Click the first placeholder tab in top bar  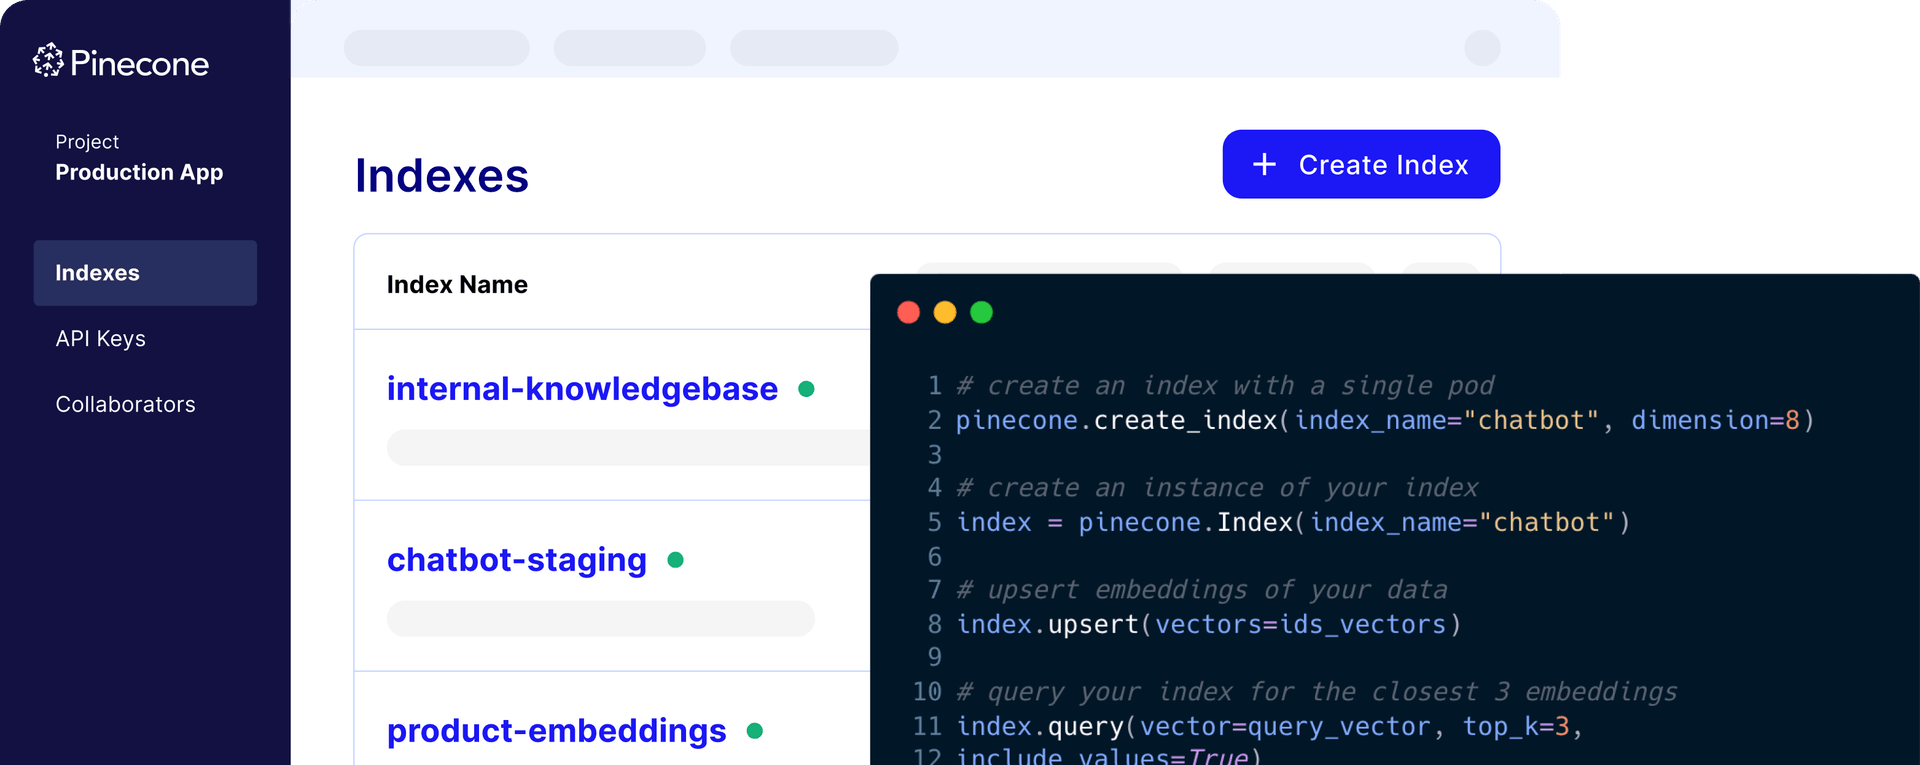point(436,48)
